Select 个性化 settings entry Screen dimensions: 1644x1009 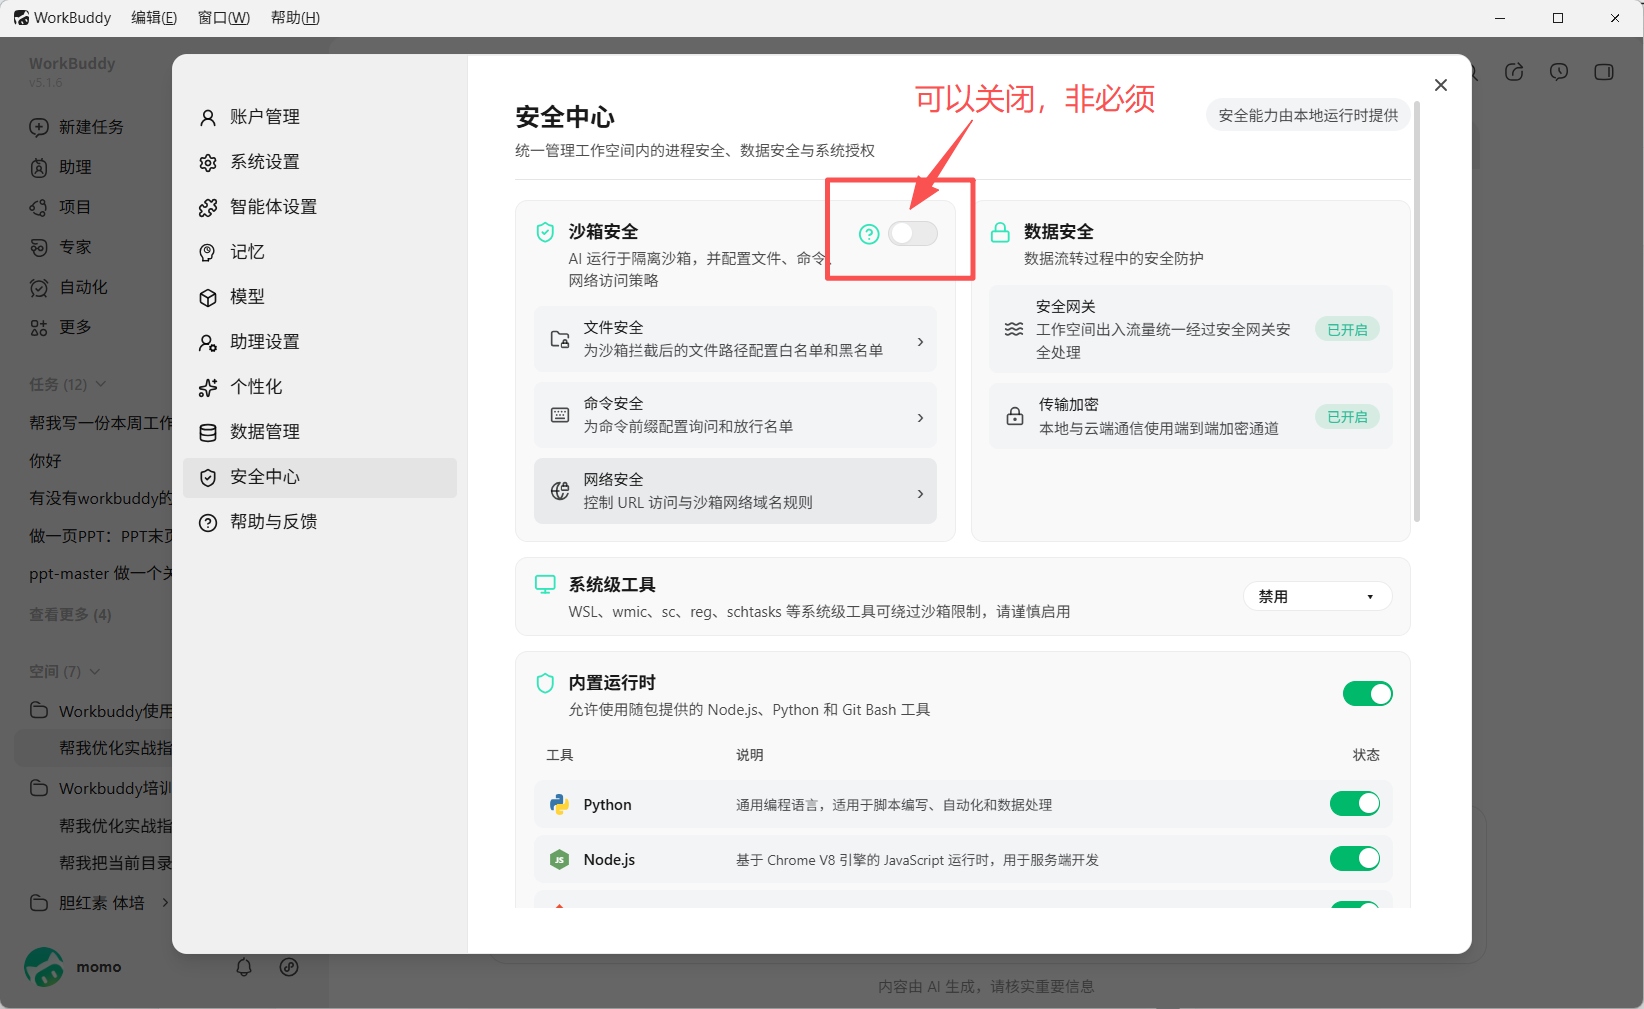(x=320, y=387)
